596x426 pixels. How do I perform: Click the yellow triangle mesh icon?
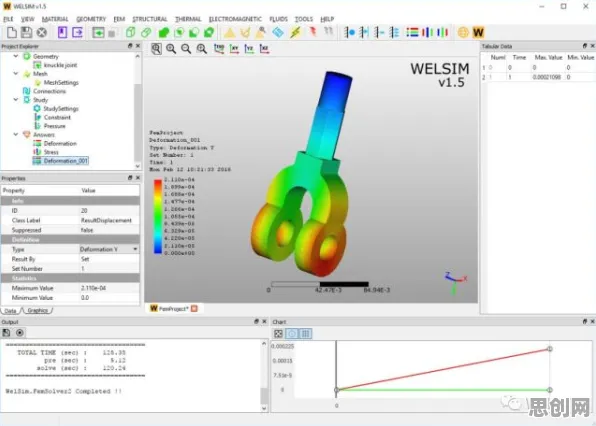tap(229, 33)
